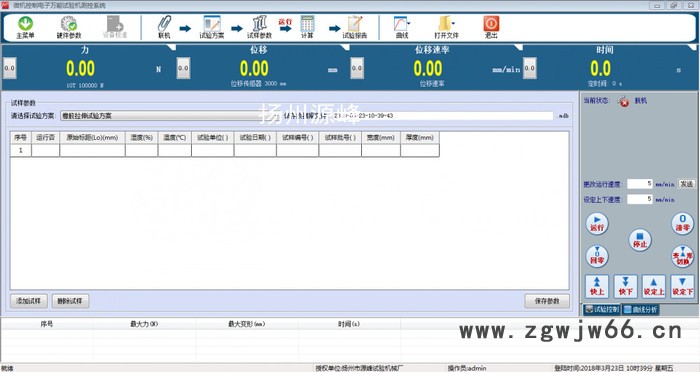The image size is (700, 372).
Task: Click the round 回零 return-to-zero button
Action: click(x=597, y=256)
